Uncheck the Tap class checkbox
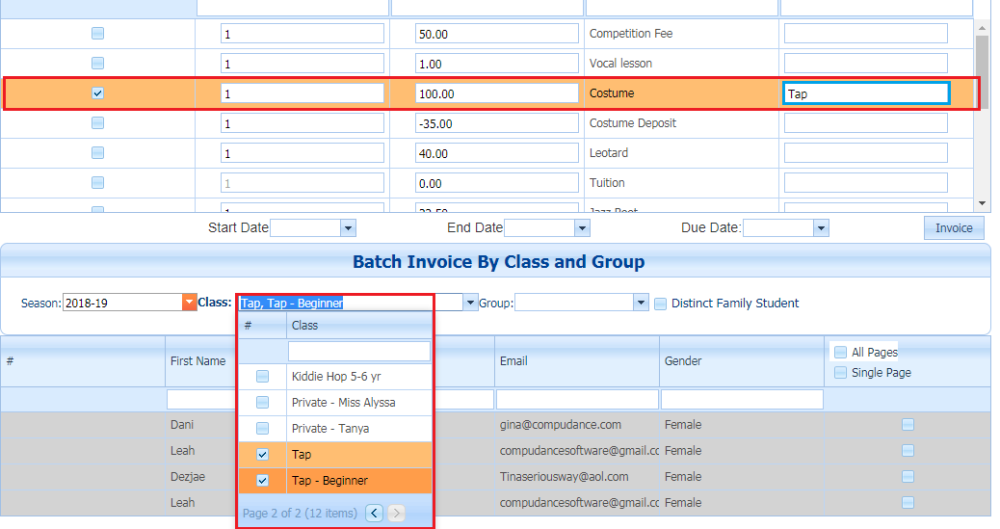The image size is (1000, 529). tap(262, 454)
